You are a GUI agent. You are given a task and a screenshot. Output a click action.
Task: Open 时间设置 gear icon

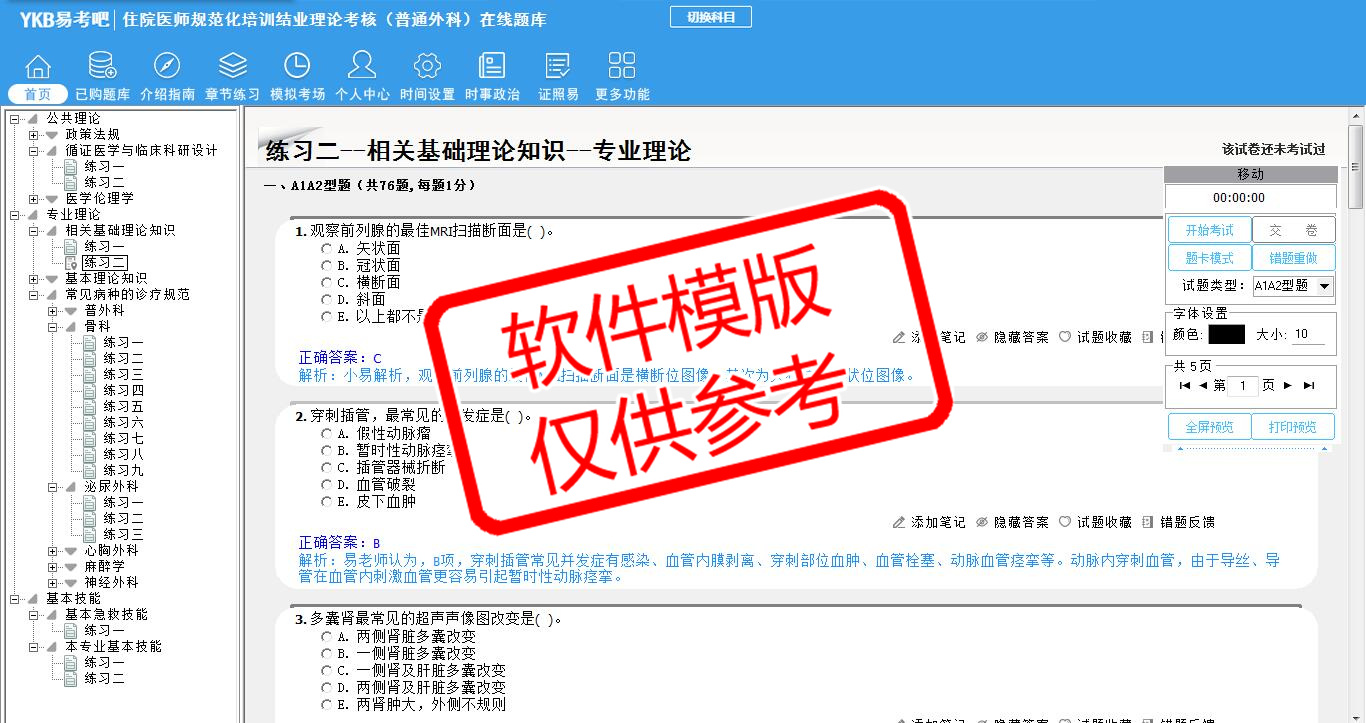(x=427, y=67)
